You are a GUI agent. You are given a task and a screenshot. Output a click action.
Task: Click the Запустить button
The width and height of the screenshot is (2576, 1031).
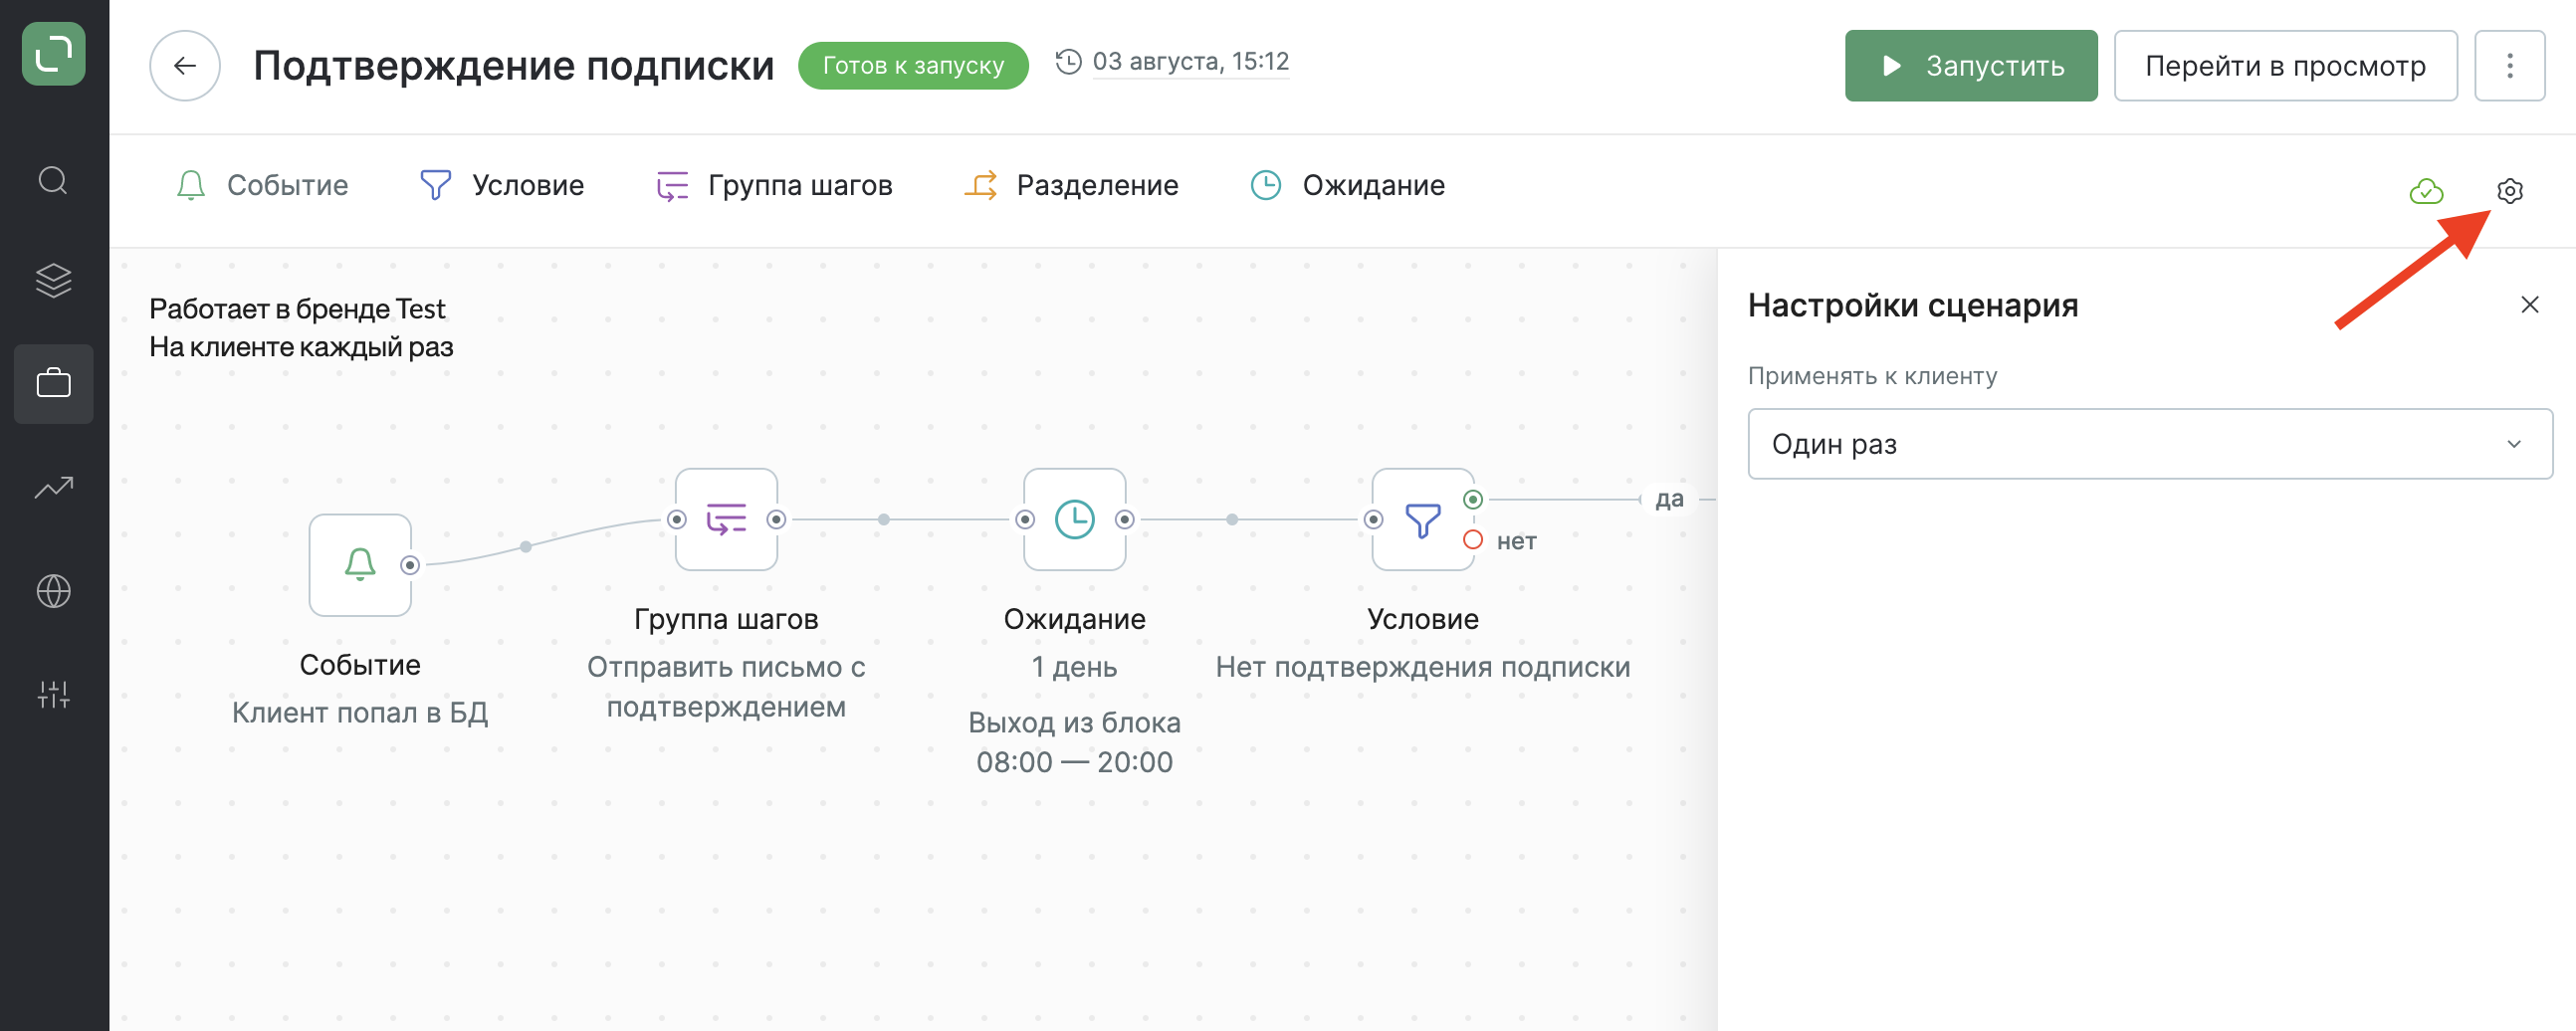click(1971, 66)
